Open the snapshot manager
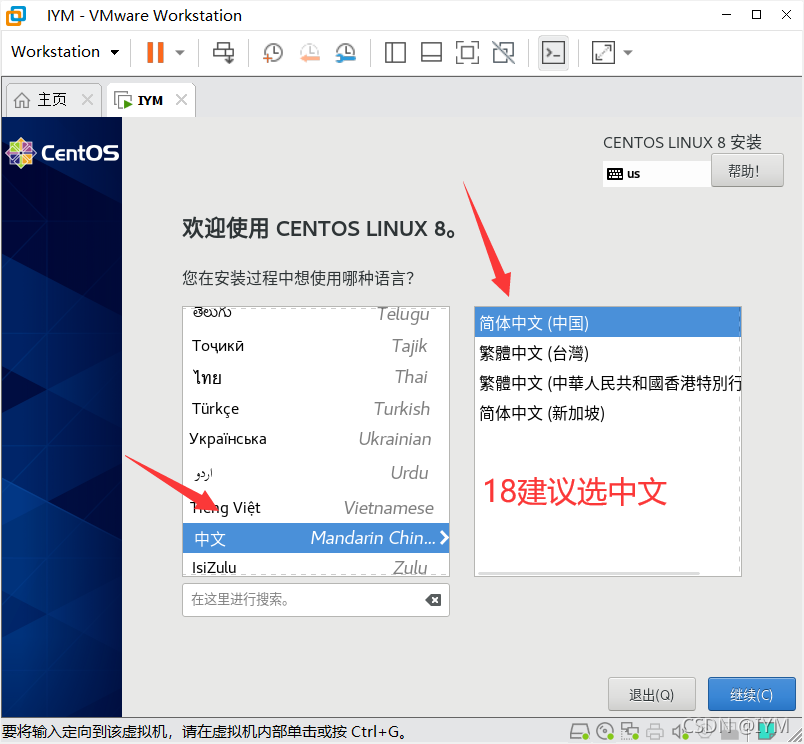 coord(346,52)
